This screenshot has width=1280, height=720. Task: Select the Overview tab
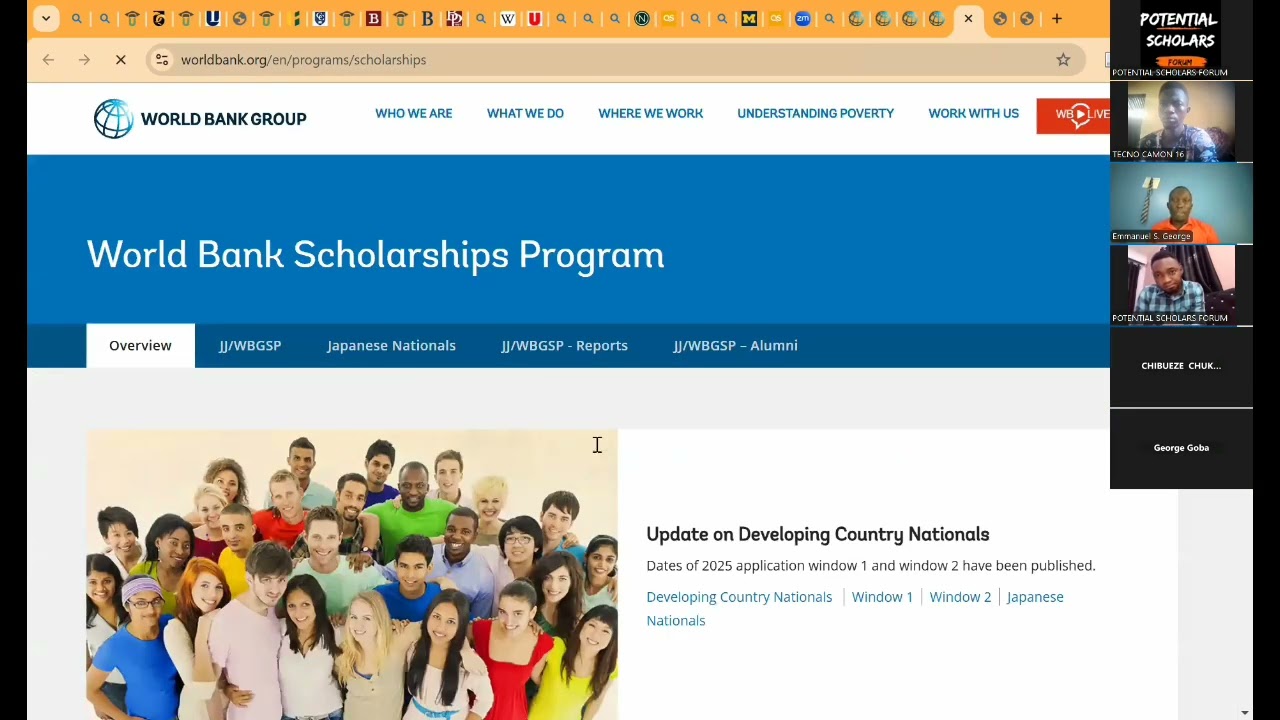point(140,346)
